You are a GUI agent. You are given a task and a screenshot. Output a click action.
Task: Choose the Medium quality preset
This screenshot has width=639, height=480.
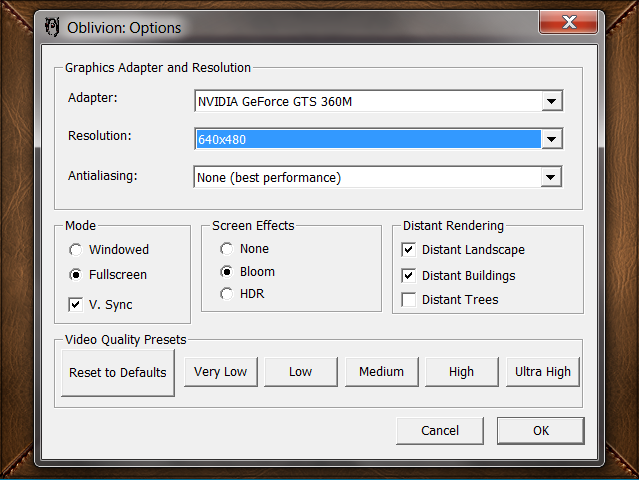pyautogui.click(x=381, y=372)
